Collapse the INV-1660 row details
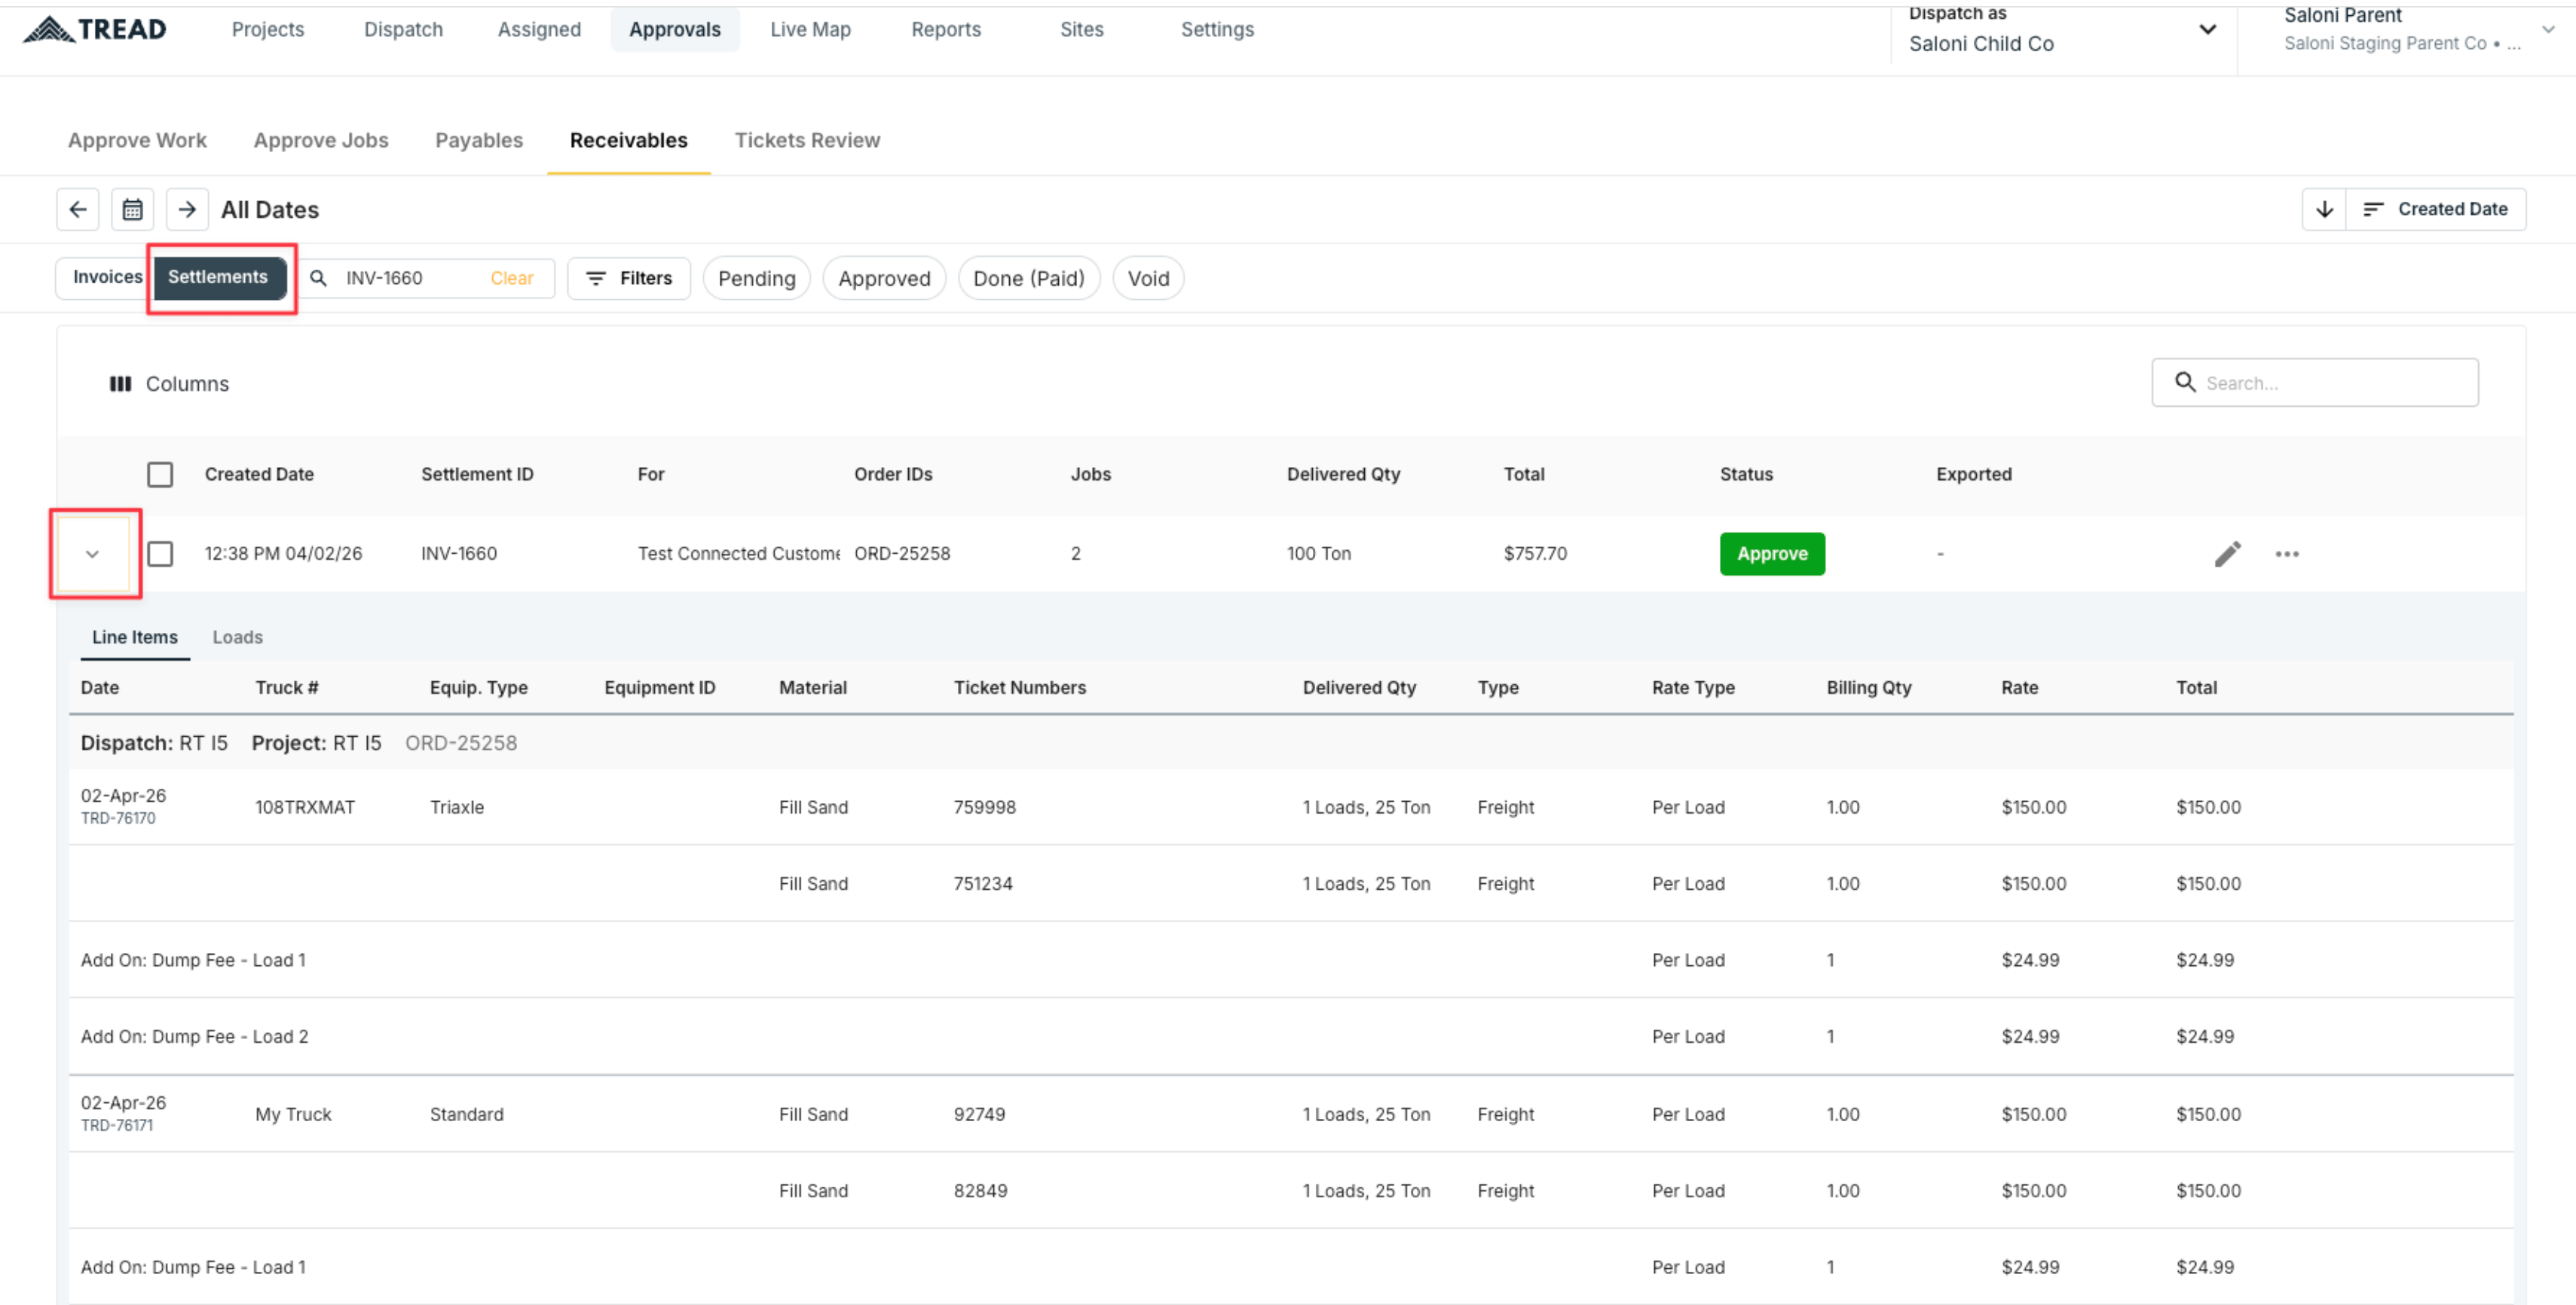The height and width of the screenshot is (1305, 2576). 93,554
